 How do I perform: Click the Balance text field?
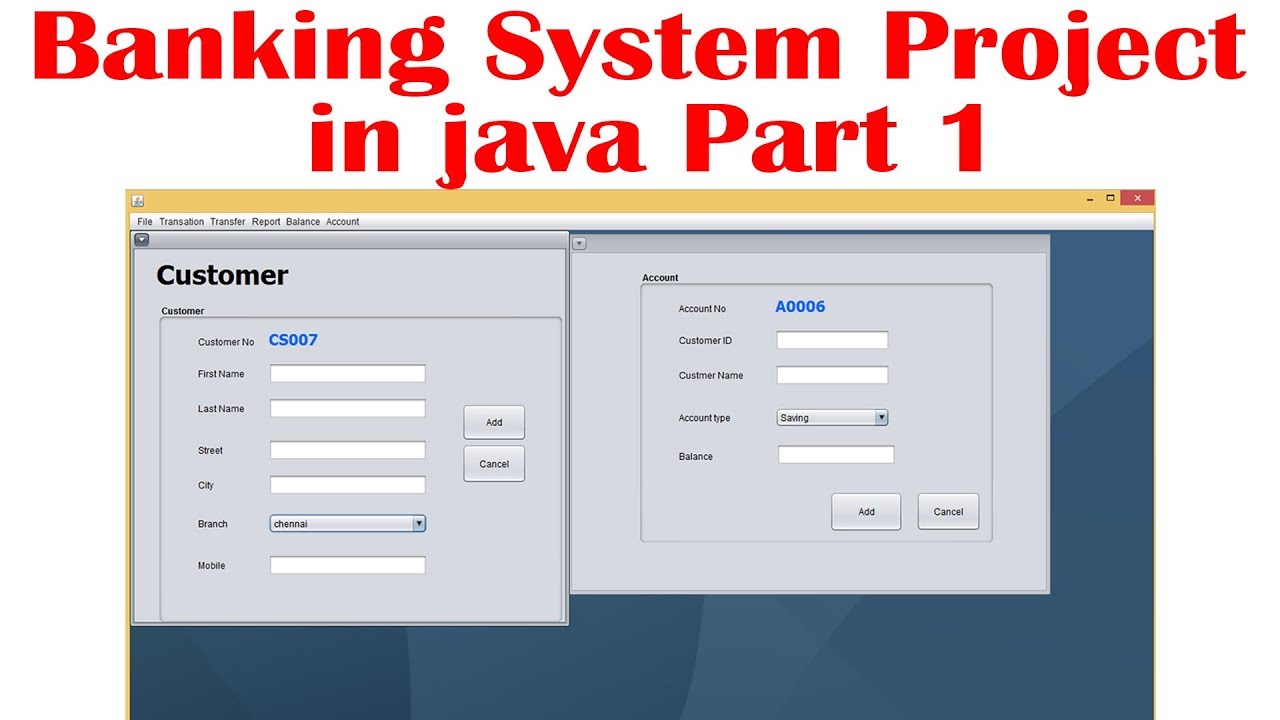click(836, 455)
